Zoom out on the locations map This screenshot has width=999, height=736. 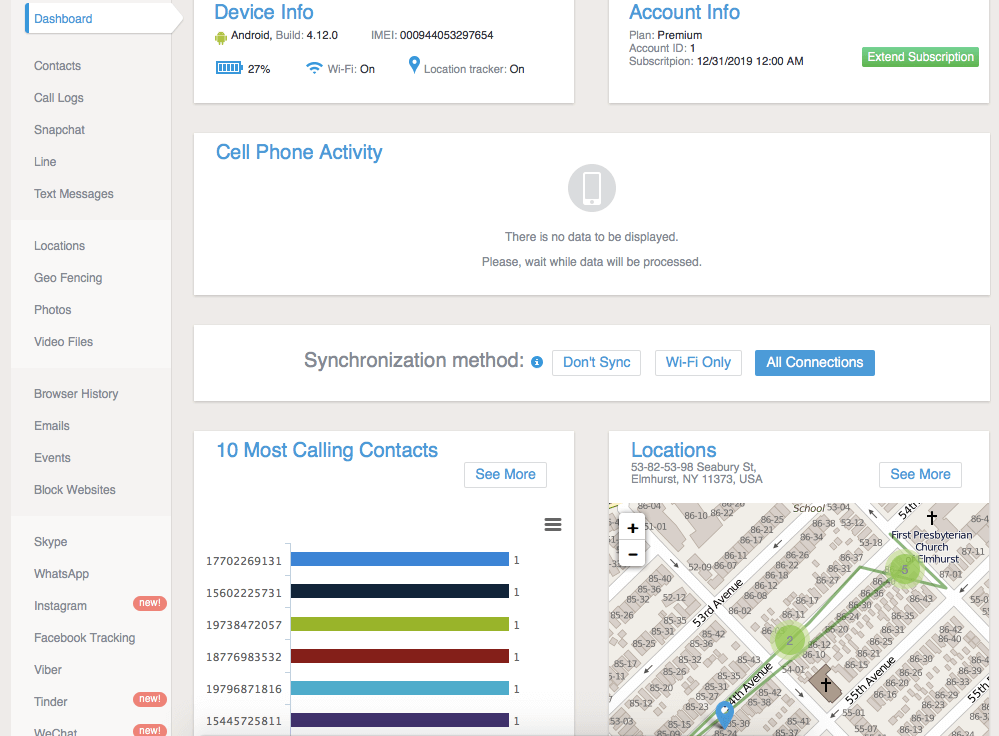tap(632, 553)
